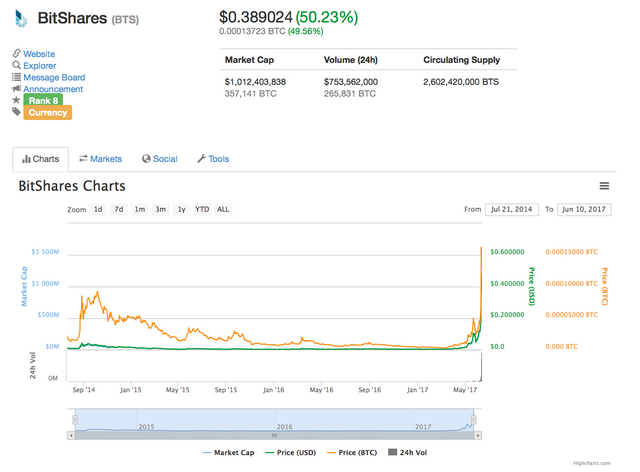Set chart zoom to 7d
Viewport: 640px width, 472px height.
pyautogui.click(x=119, y=209)
